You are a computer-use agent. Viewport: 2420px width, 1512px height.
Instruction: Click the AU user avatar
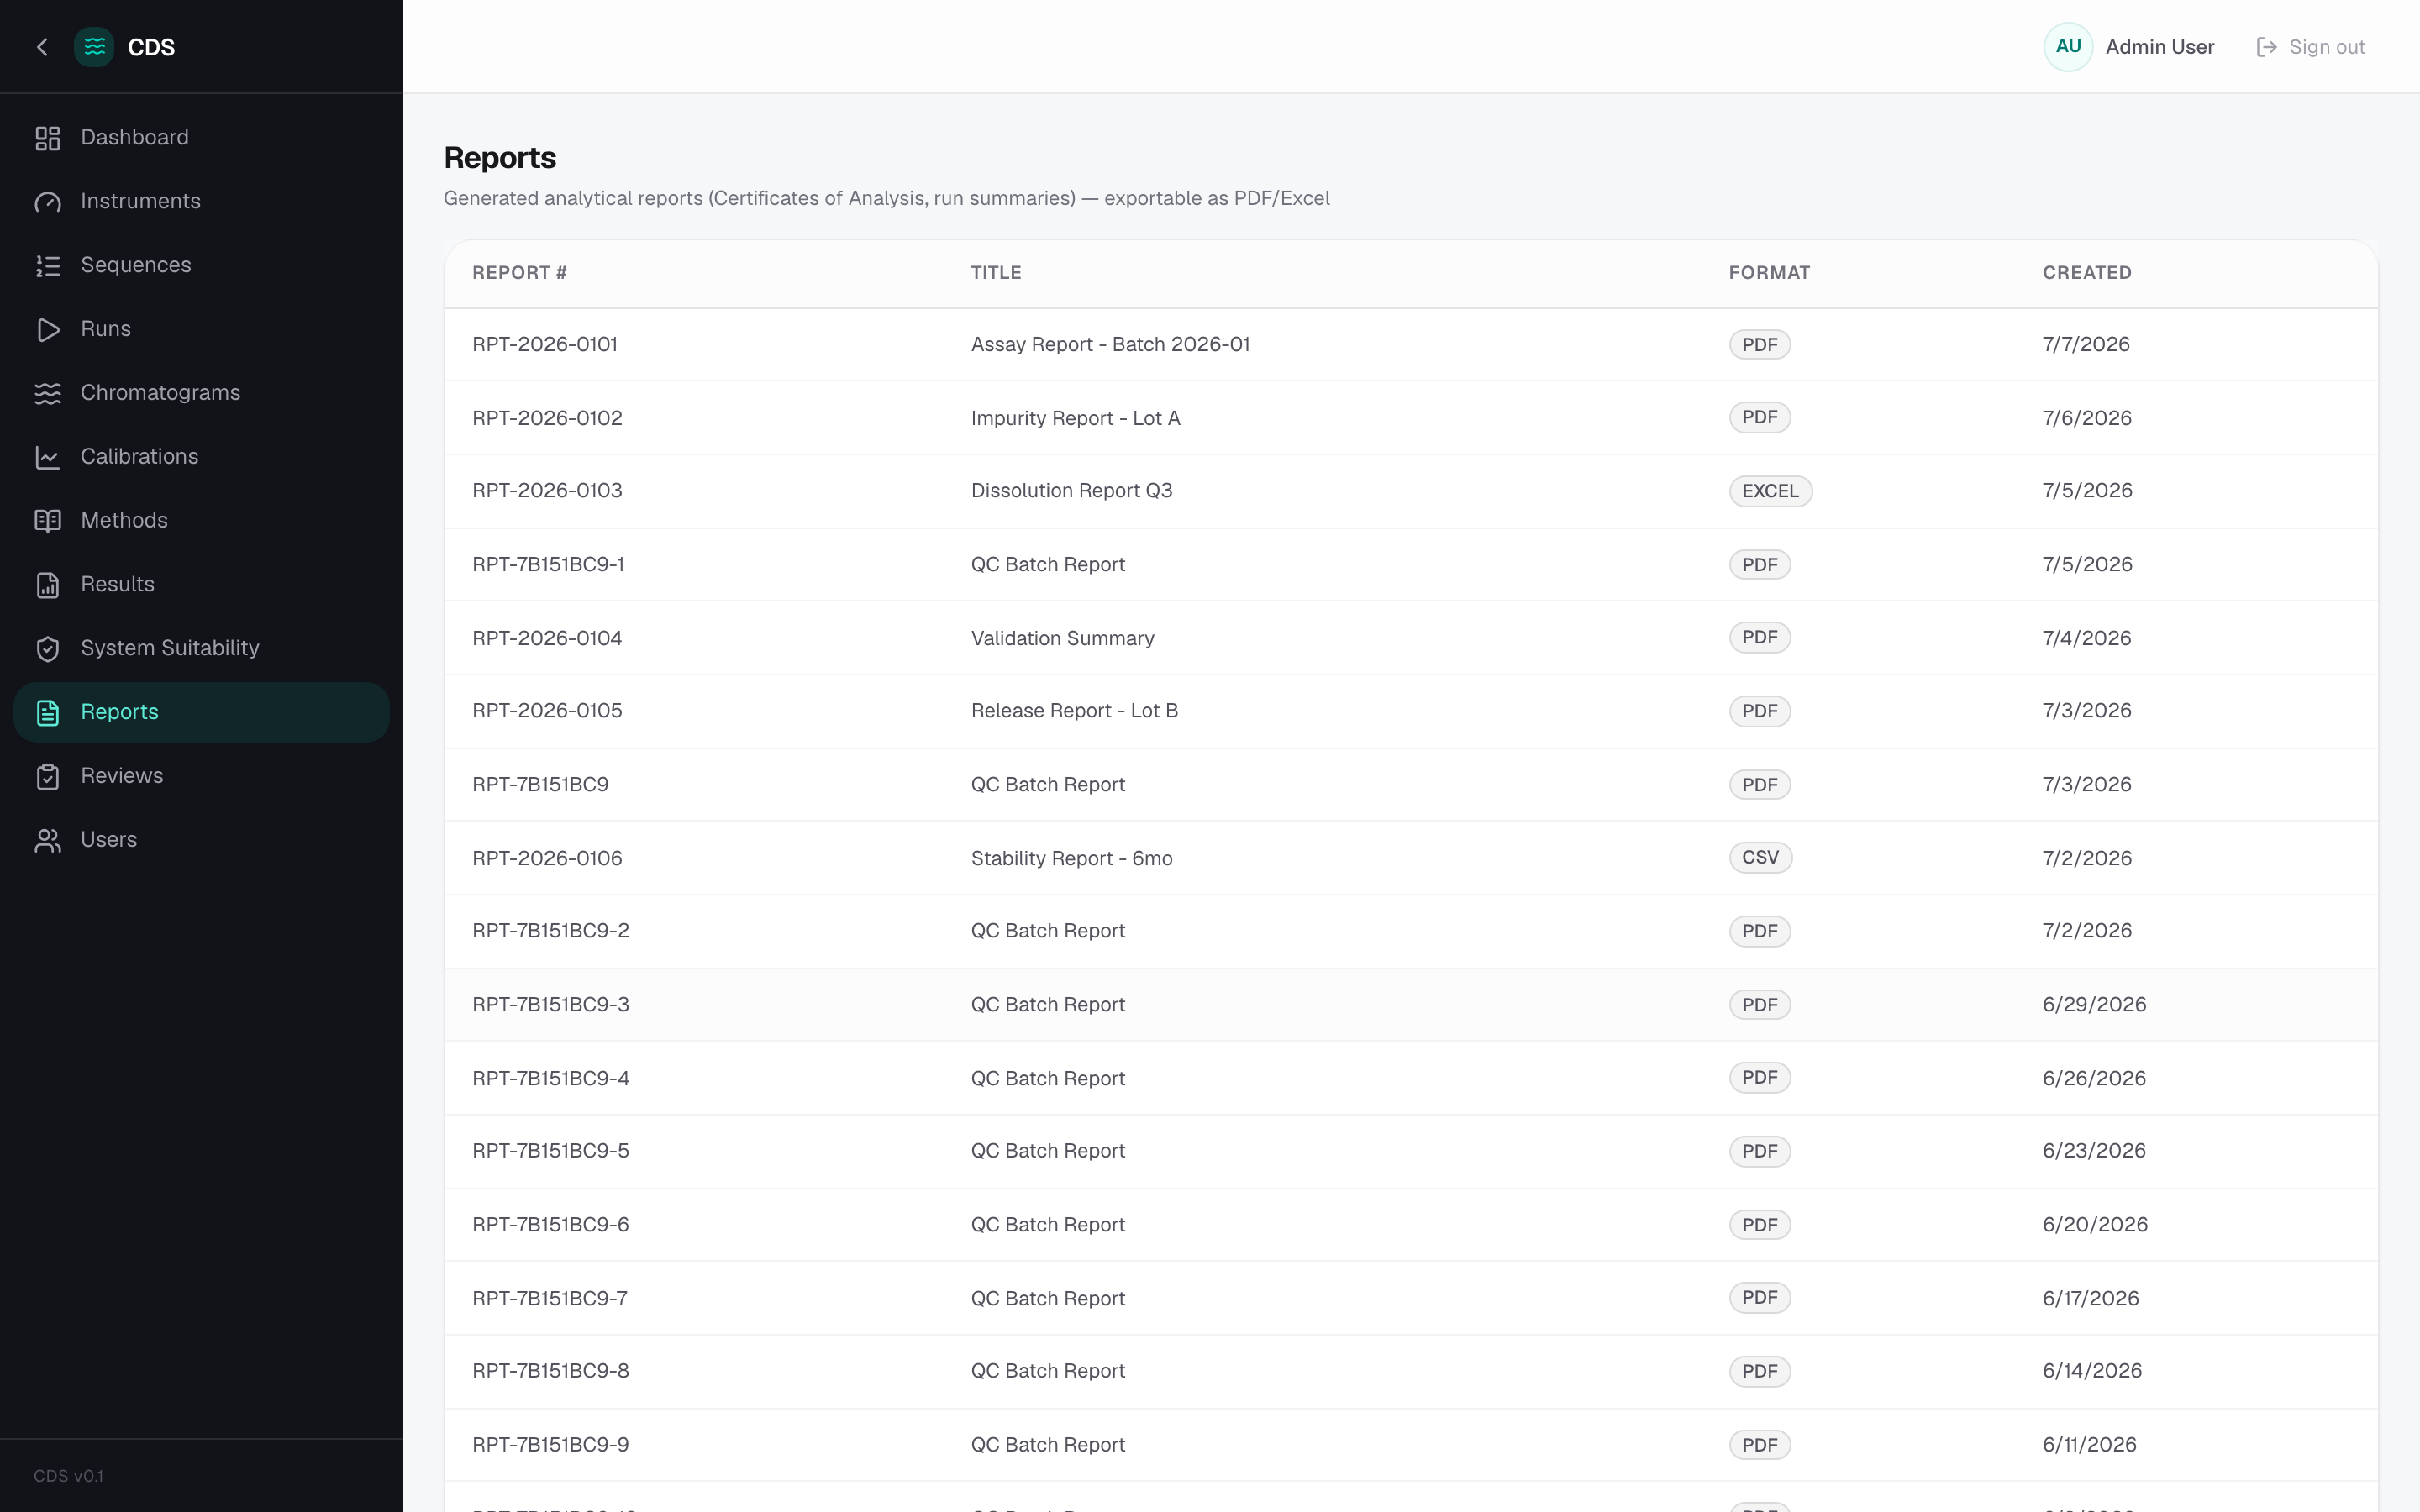[2068, 47]
